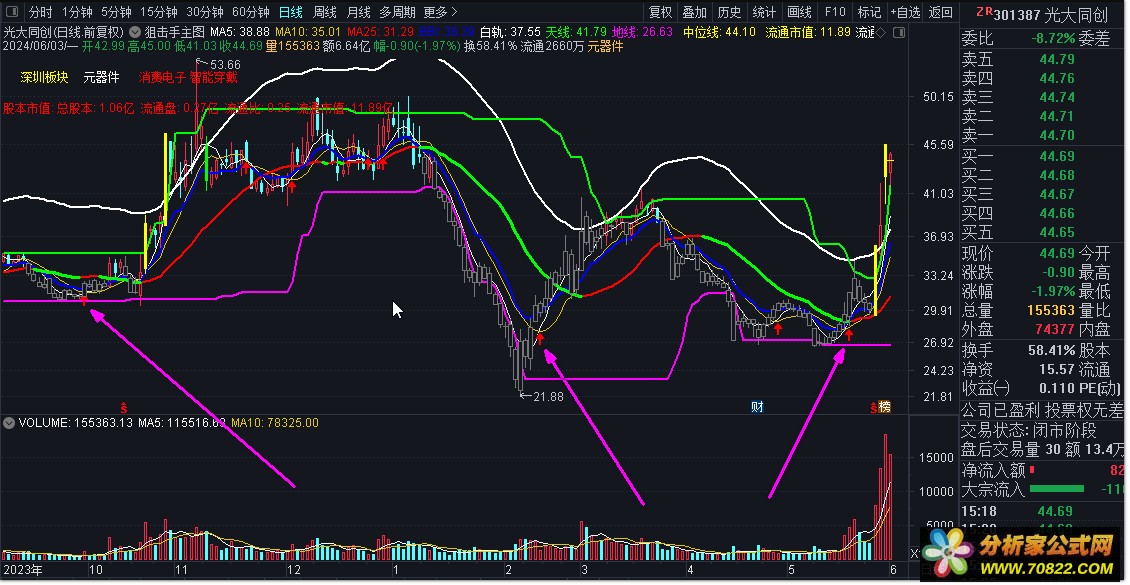1130x585 pixels.
Task: Open the 历史 history button
Action: coord(729,12)
